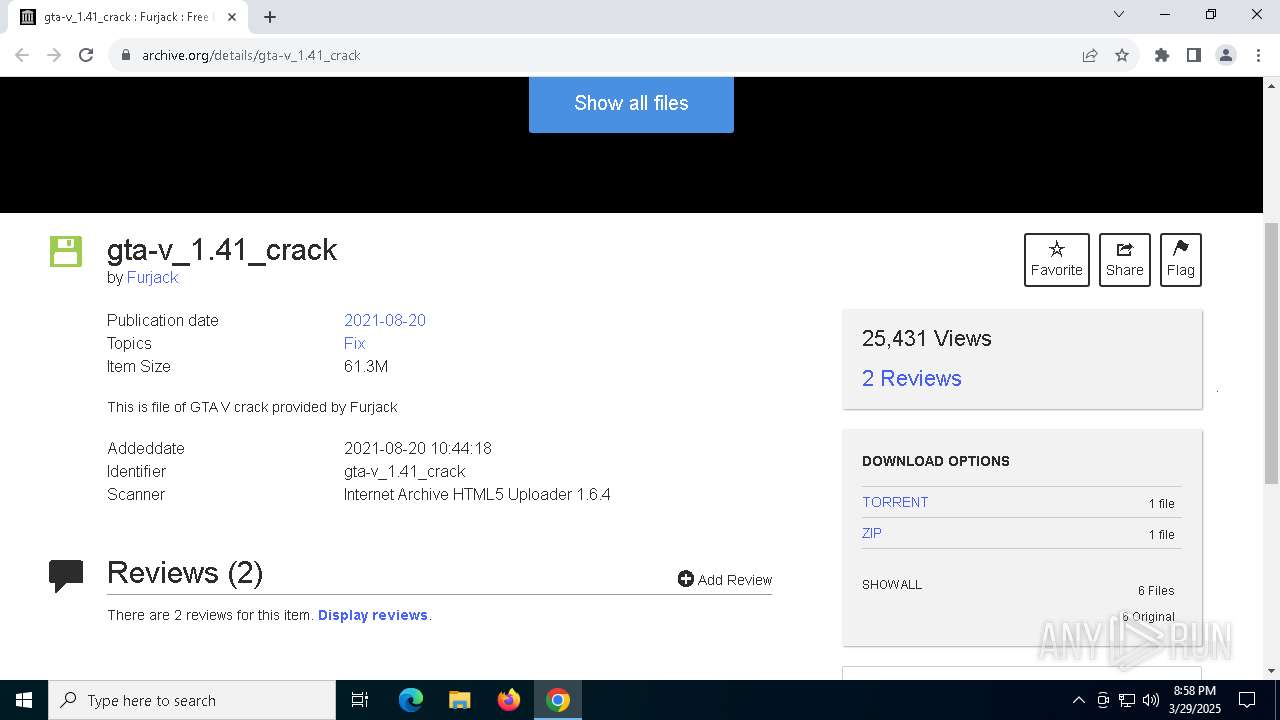Viewport: 1280px width, 720px height.
Task: Click SHOW ALL download files
Action: pyautogui.click(x=892, y=585)
